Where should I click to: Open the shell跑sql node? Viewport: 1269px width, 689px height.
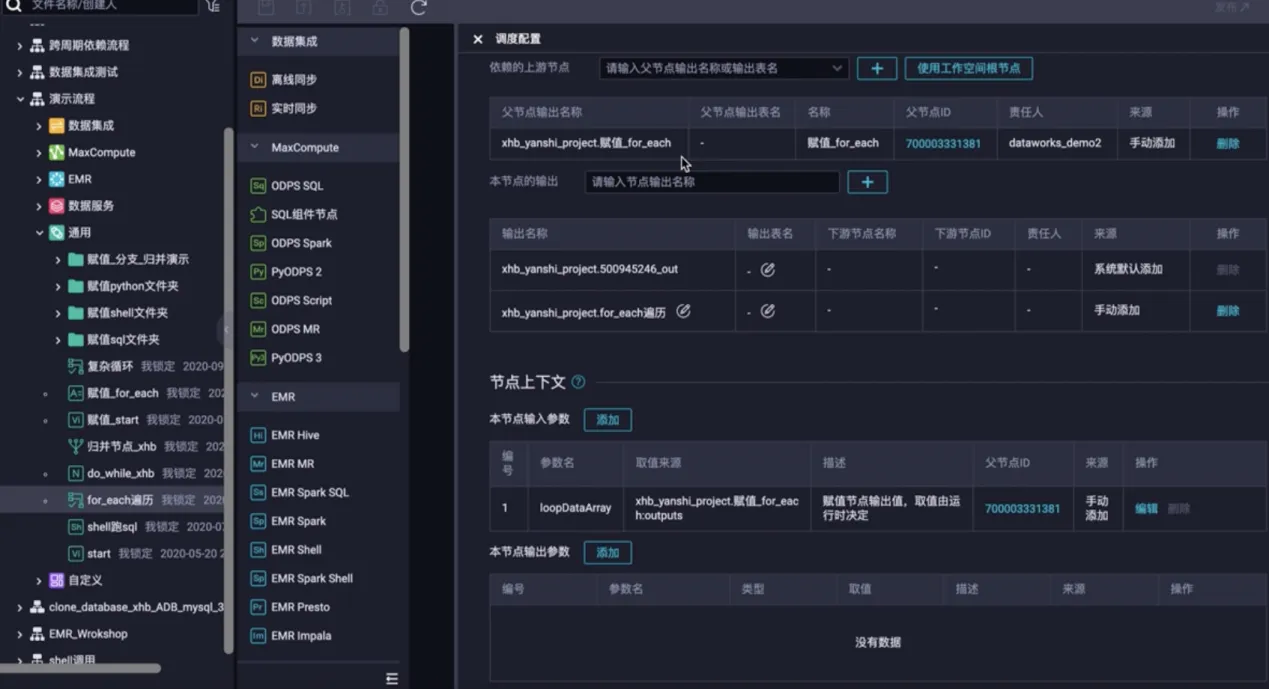coord(112,527)
